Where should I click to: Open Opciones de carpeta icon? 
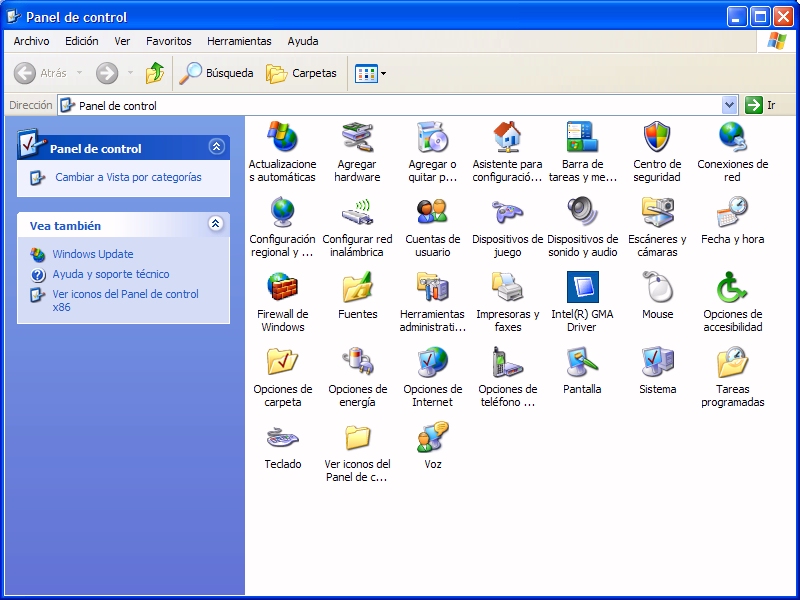pyautogui.click(x=282, y=362)
